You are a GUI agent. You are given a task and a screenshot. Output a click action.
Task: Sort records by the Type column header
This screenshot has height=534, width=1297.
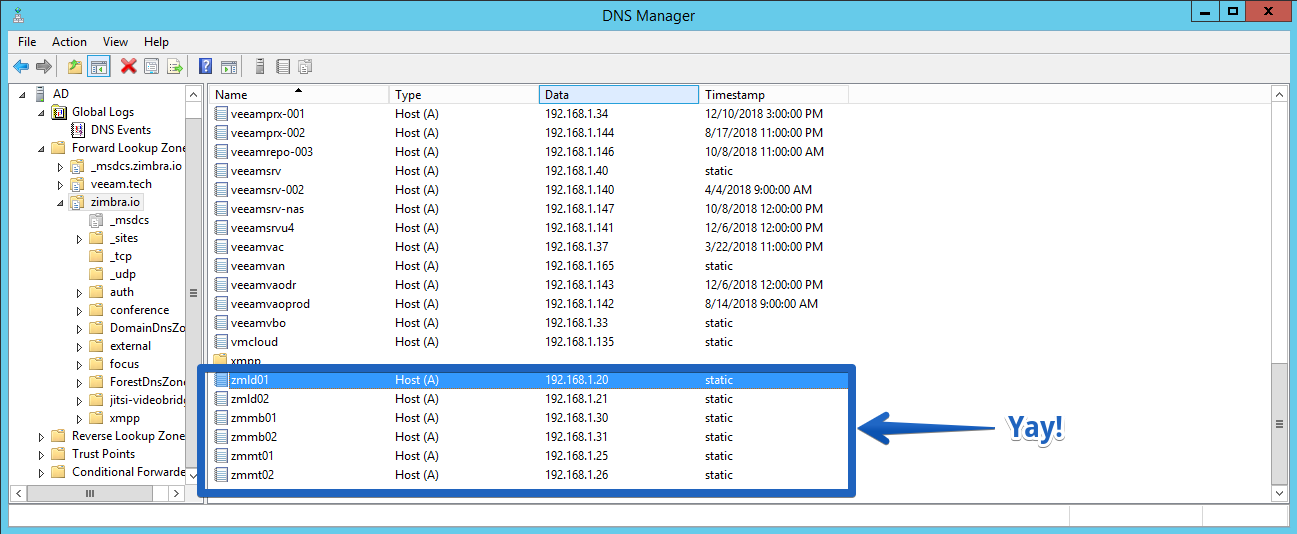tap(464, 94)
